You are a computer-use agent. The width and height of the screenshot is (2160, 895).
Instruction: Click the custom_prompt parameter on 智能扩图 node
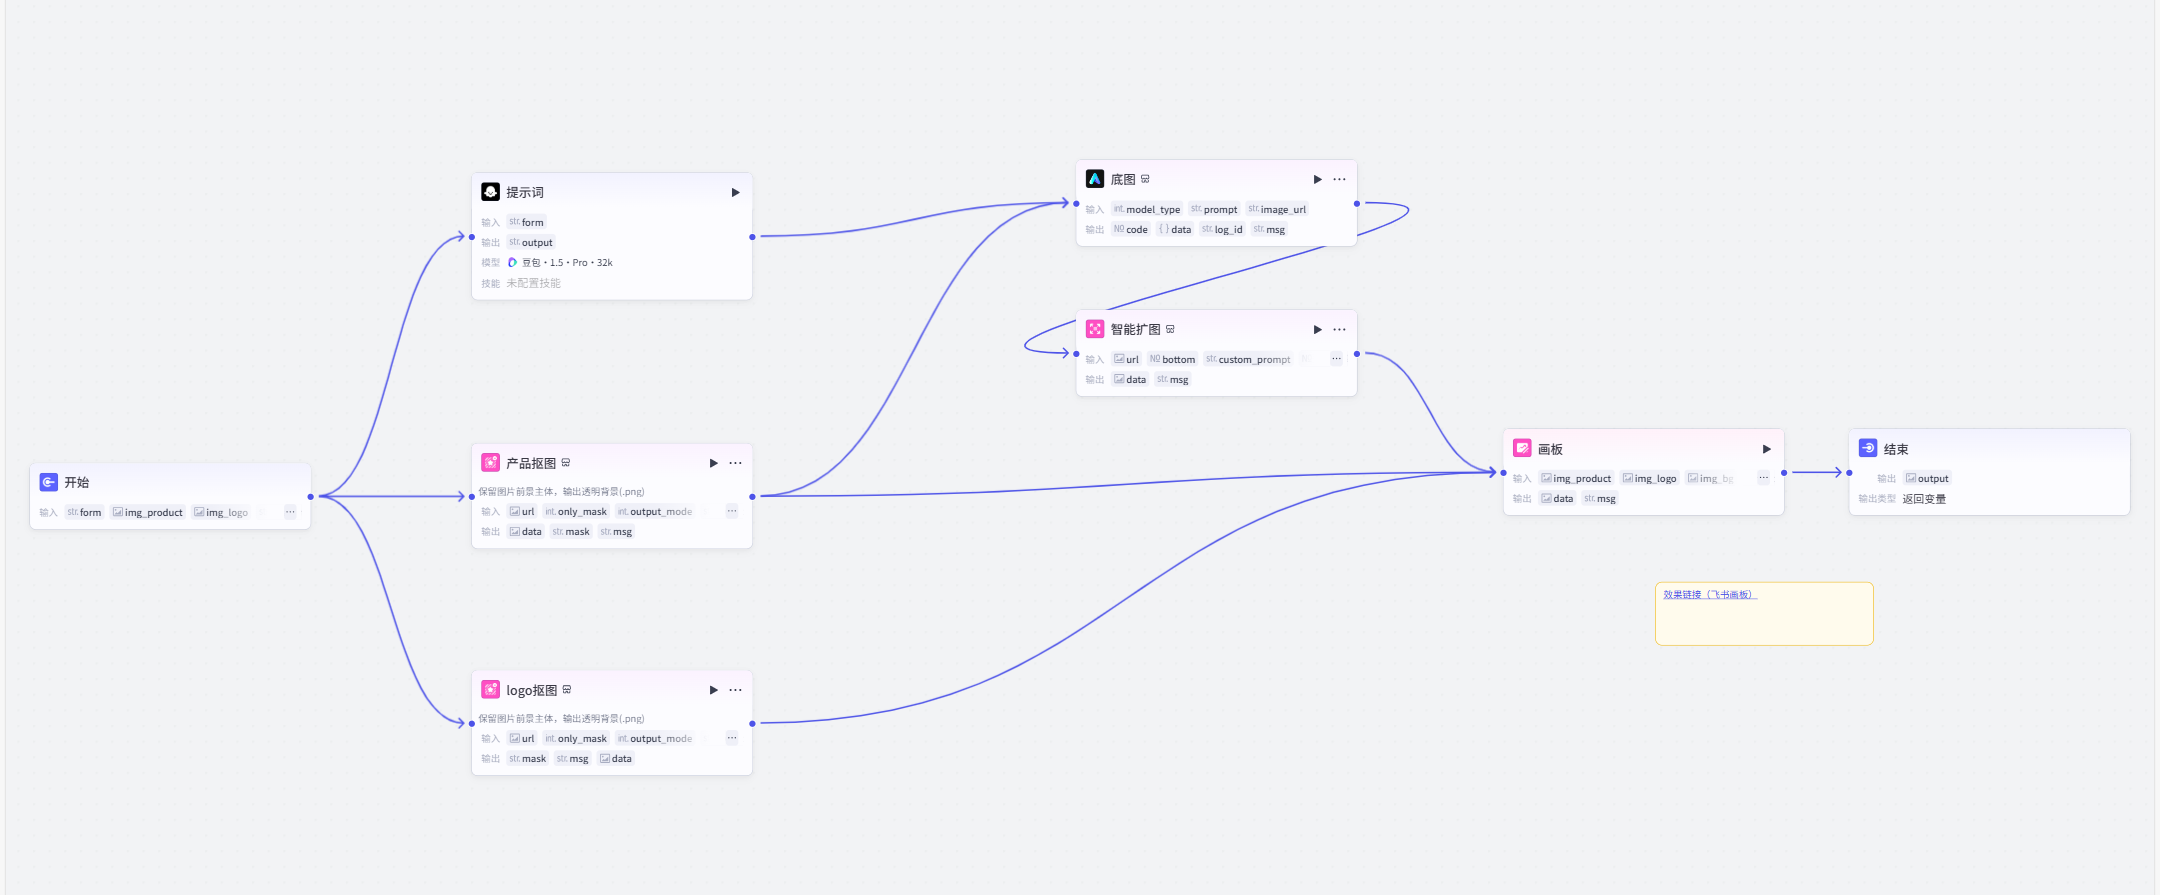pyautogui.click(x=1248, y=360)
